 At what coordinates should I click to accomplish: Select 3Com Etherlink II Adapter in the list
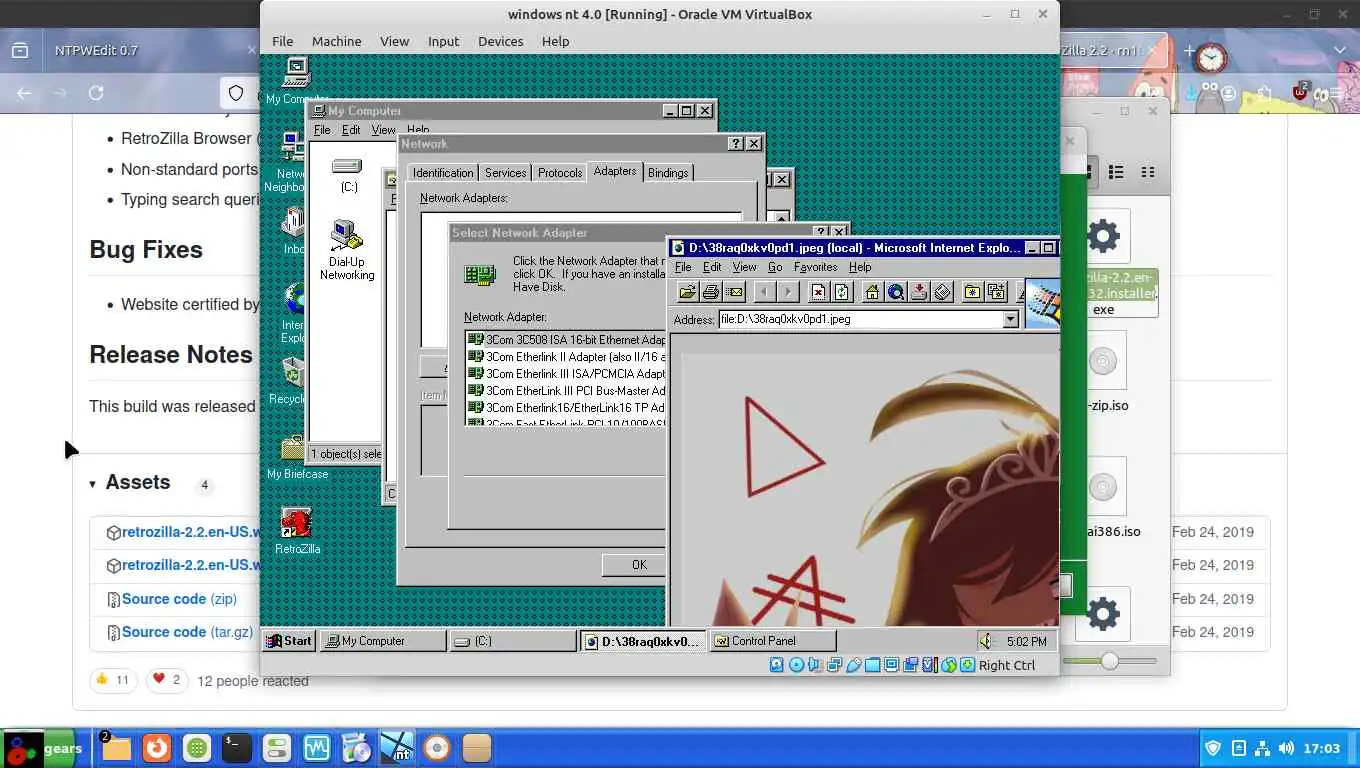click(566, 357)
